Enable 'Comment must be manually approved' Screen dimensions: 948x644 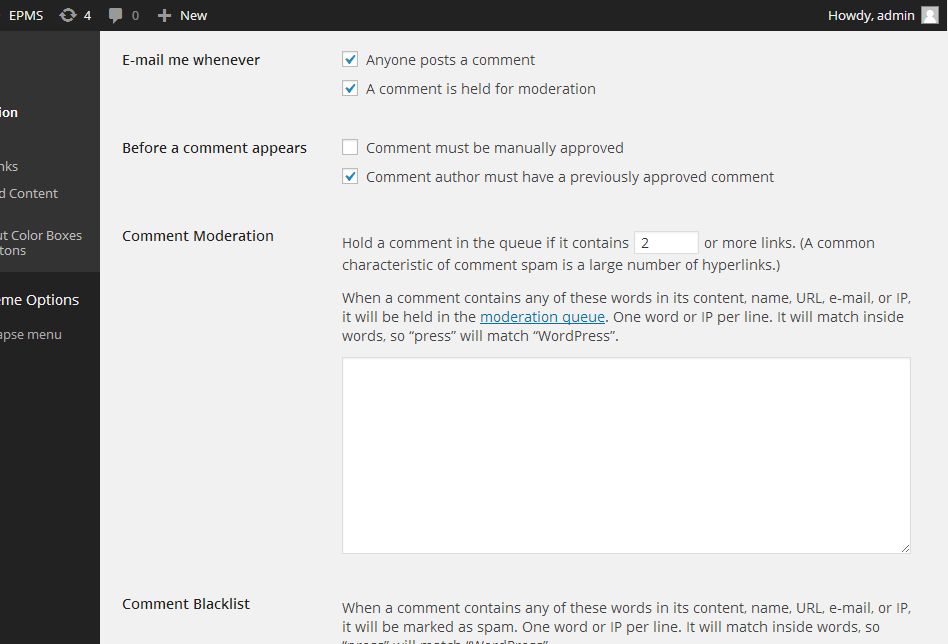pyautogui.click(x=350, y=148)
